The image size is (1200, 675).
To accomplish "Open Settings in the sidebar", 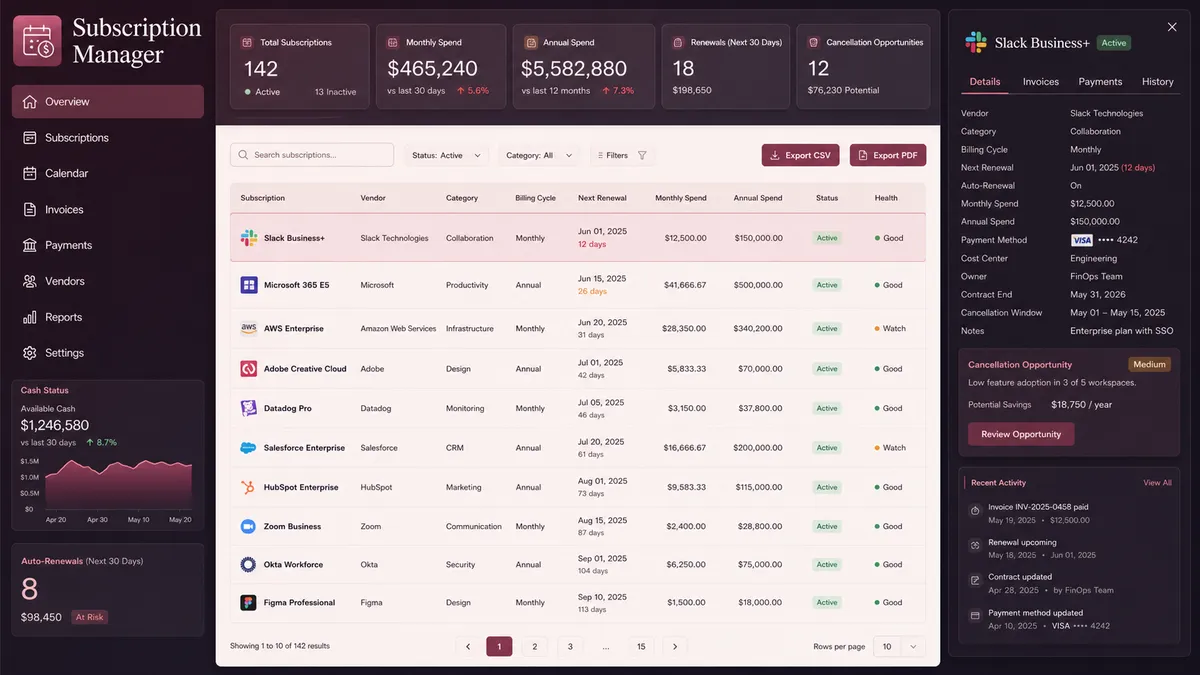I will pos(108,353).
